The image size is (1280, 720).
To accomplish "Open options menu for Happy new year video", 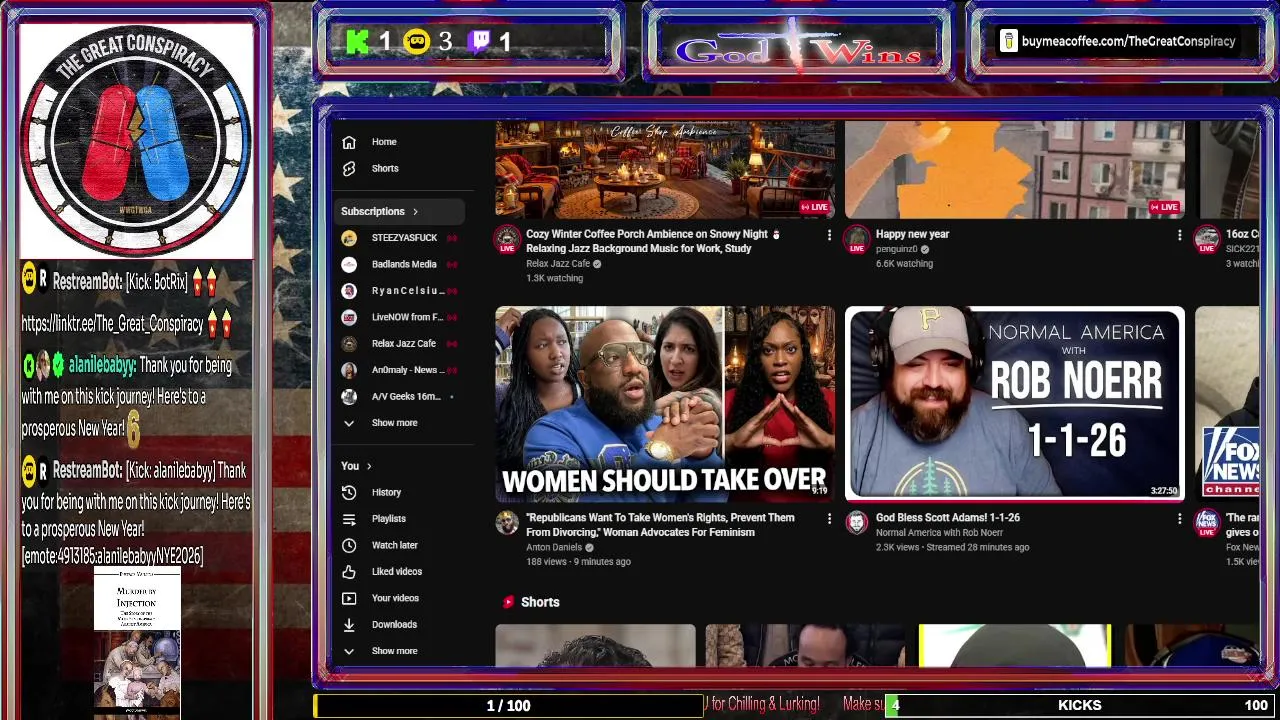I will [1179, 235].
